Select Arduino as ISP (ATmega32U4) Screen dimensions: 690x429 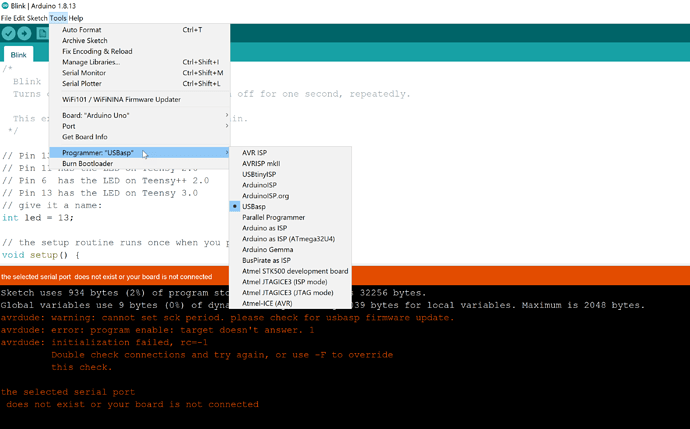(x=290, y=239)
